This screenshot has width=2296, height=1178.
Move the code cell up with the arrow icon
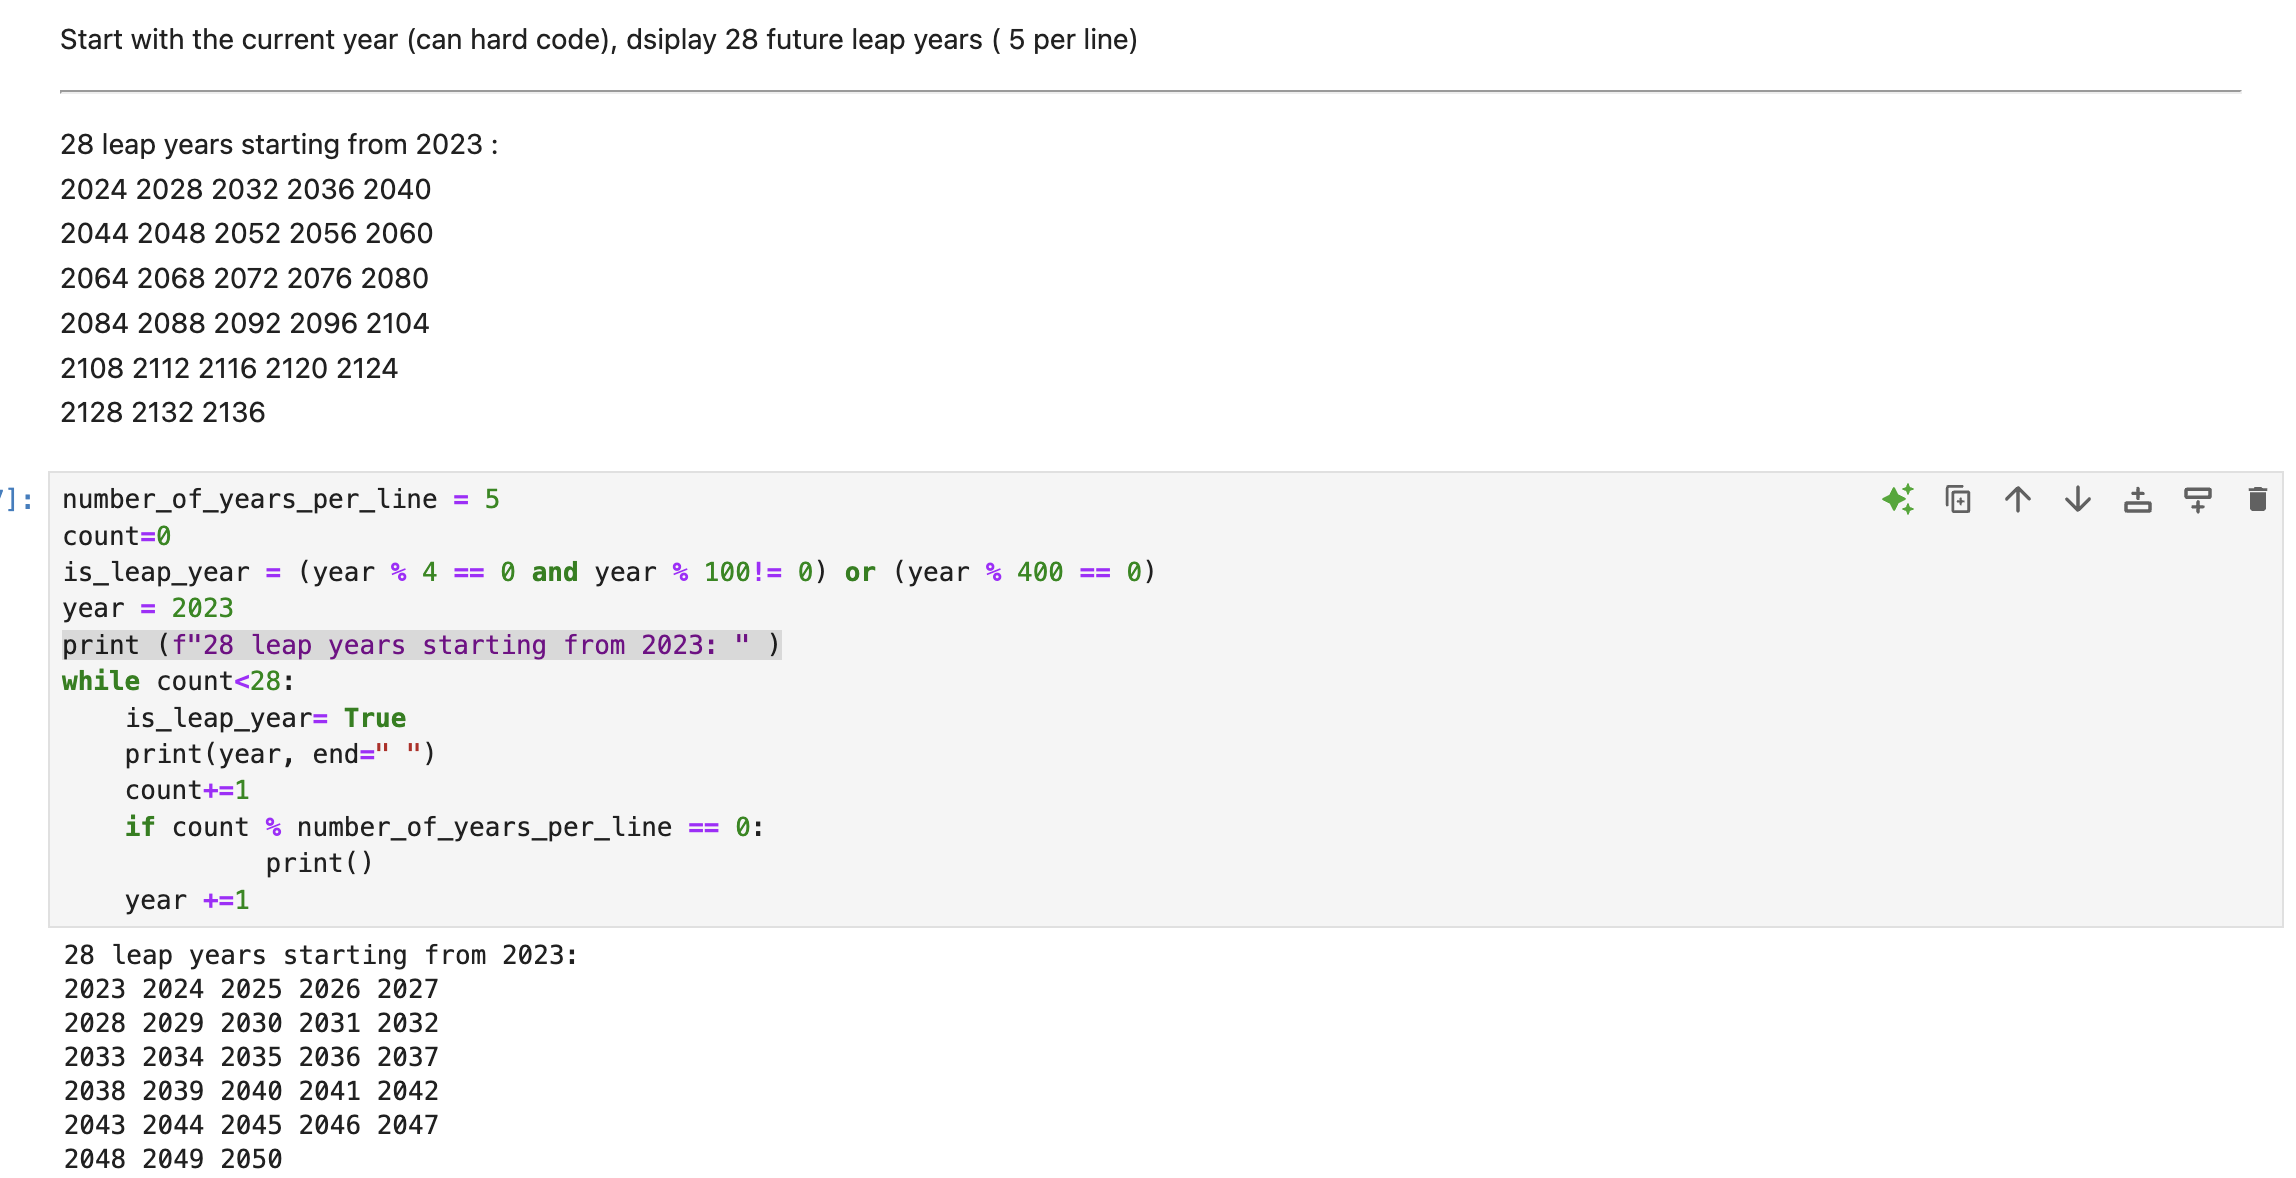[2018, 499]
